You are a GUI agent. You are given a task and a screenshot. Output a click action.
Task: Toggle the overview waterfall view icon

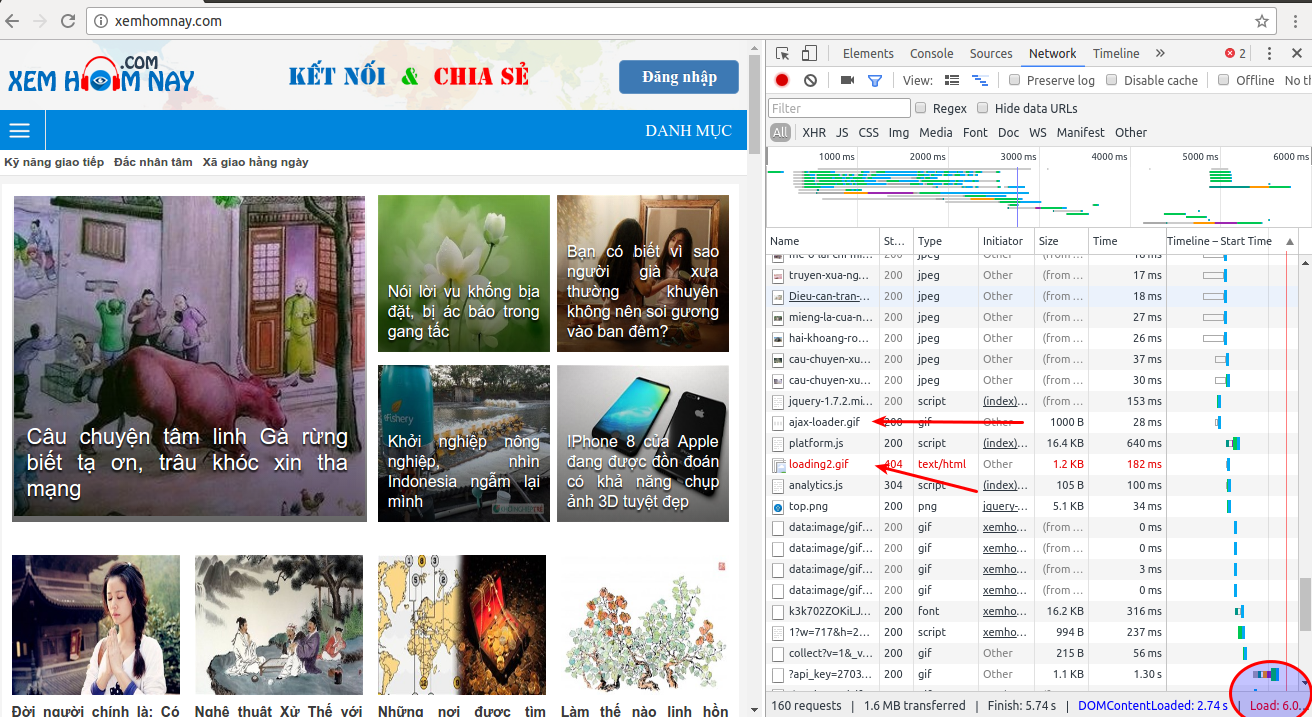pos(980,80)
